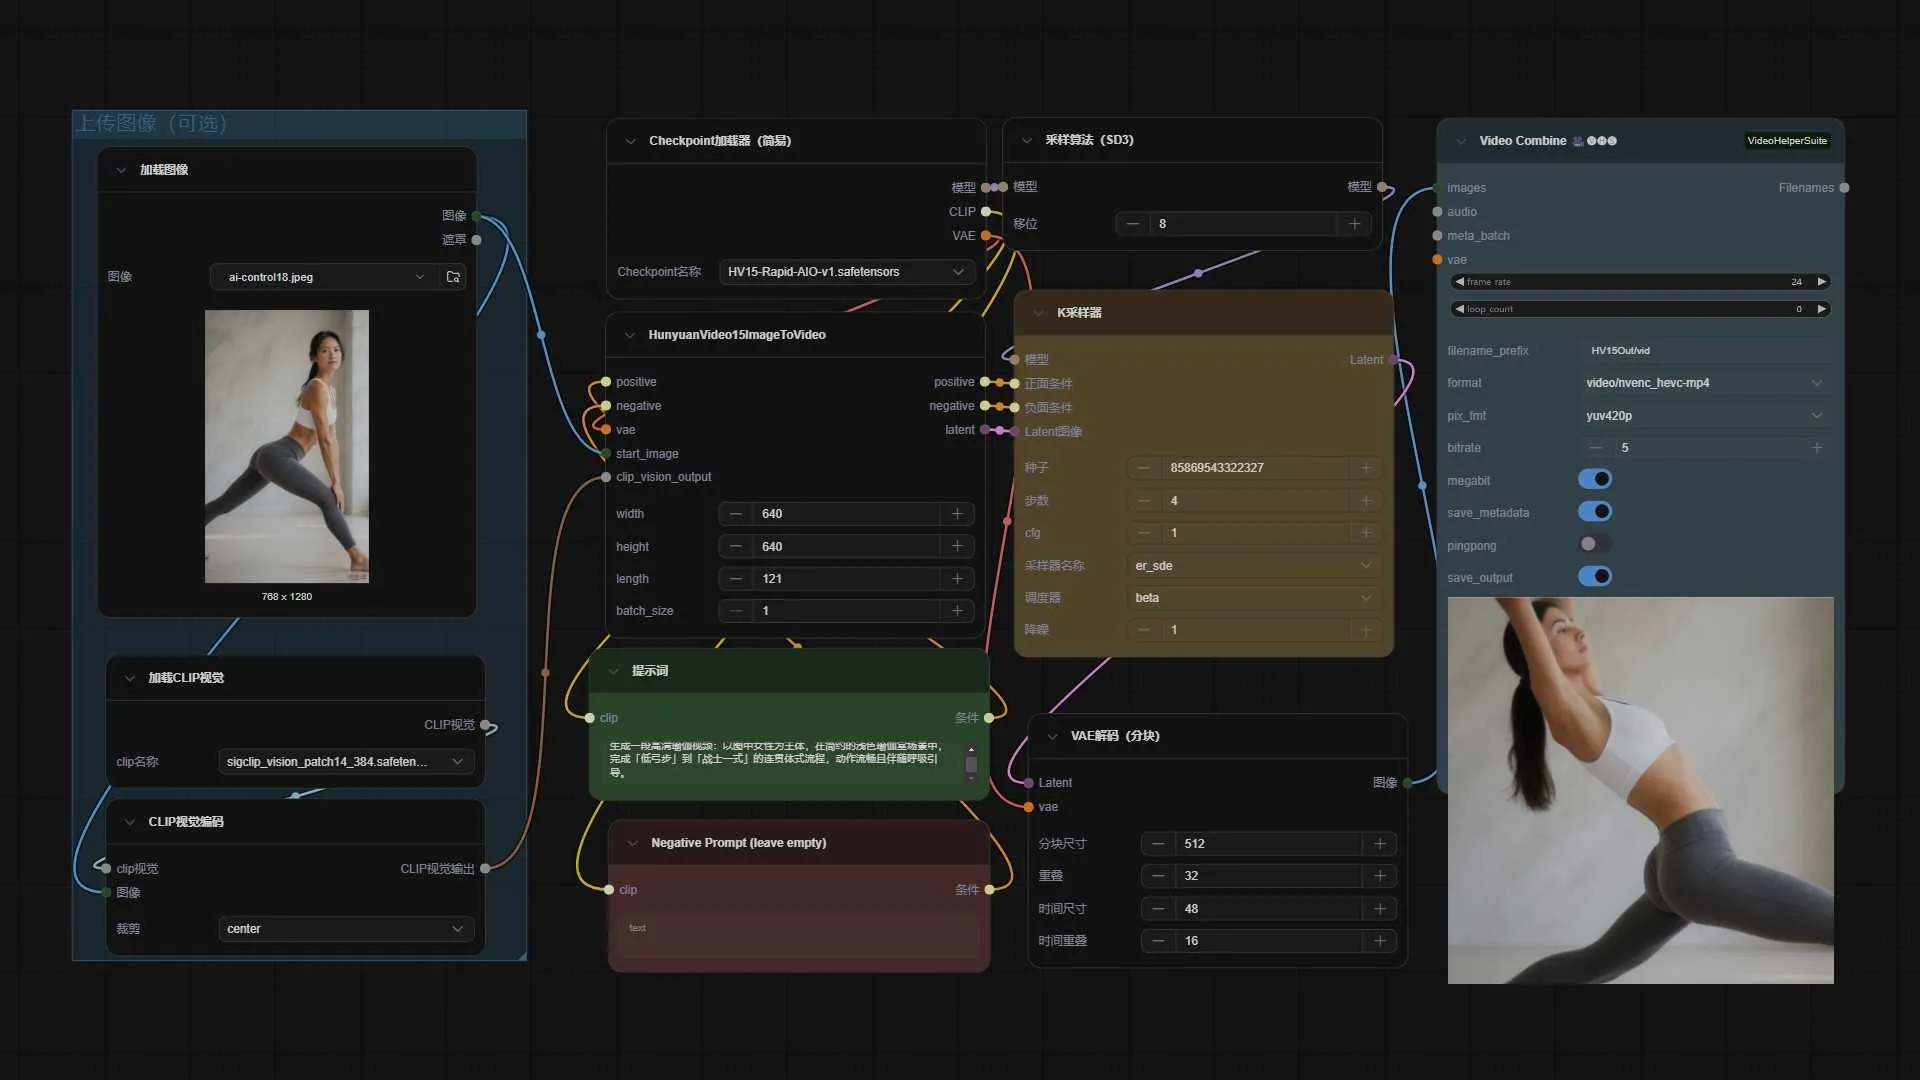
Task: Decrease the steps value in KSampler
Action: (x=1144, y=501)
